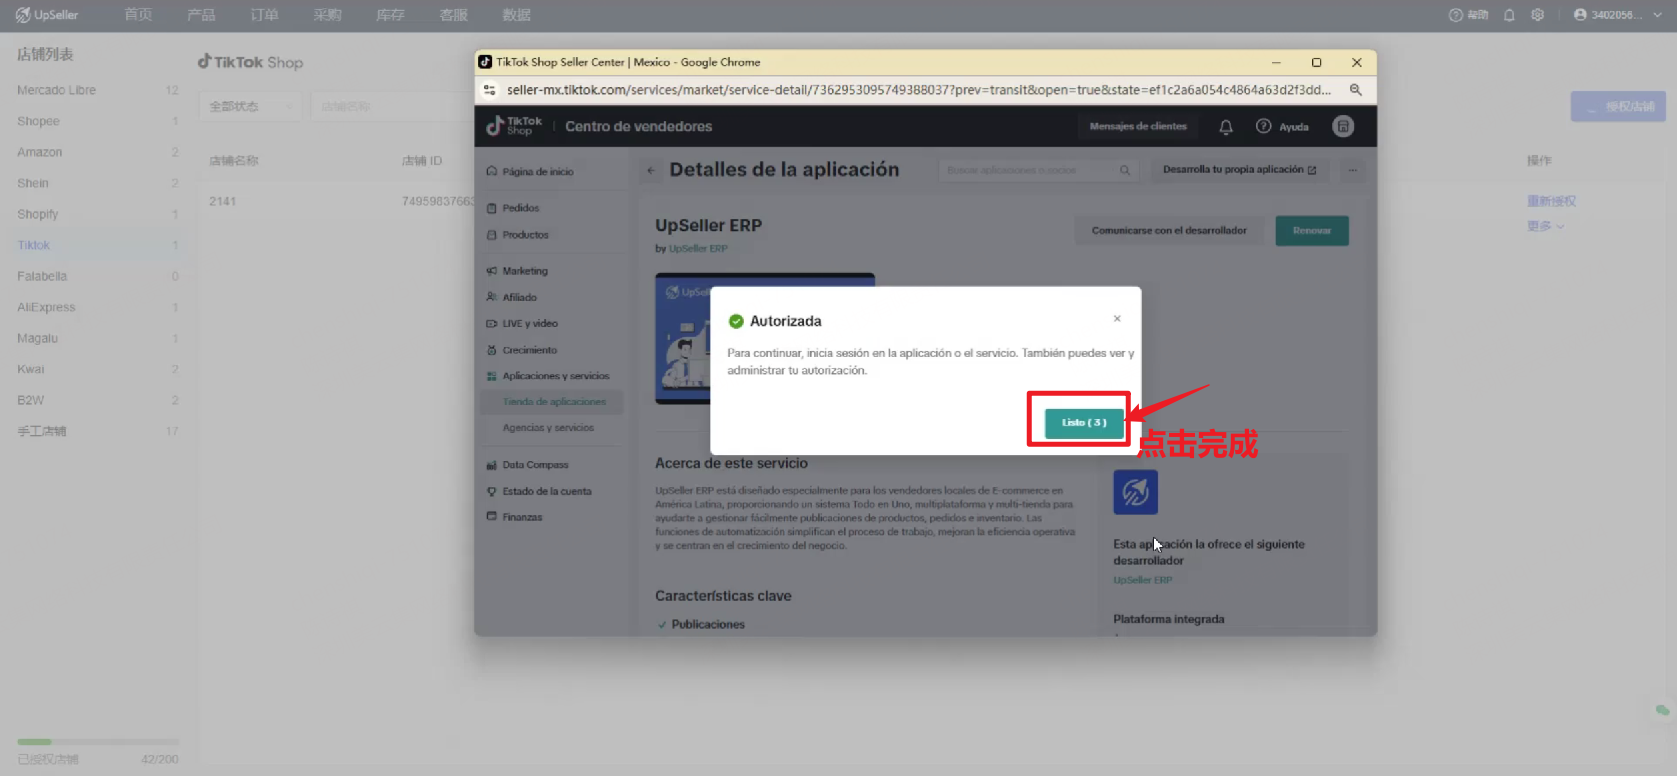This screenshot has height=776, width=1677.
Task: Open 数据 tab in UpSeller
Action: pyautogui.click(x=516, y=15)
